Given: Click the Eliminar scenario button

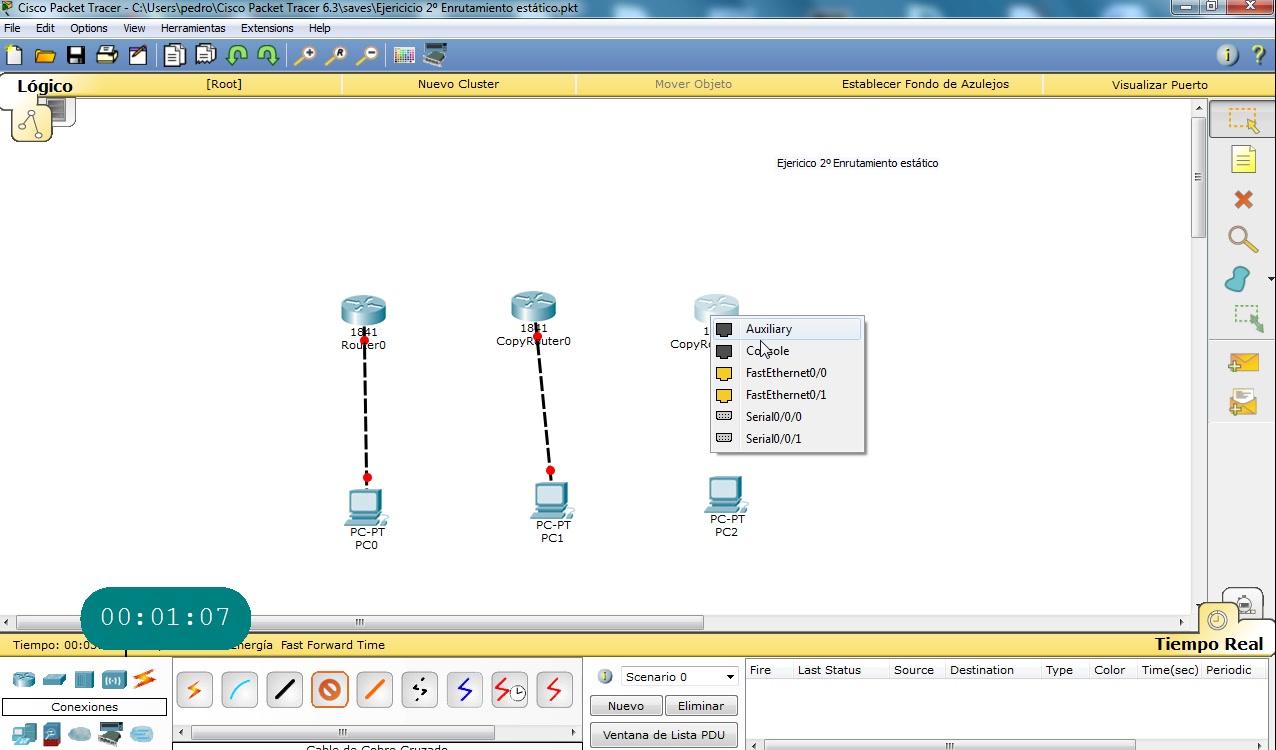Looking at the screenshot, I should (701, 706).
